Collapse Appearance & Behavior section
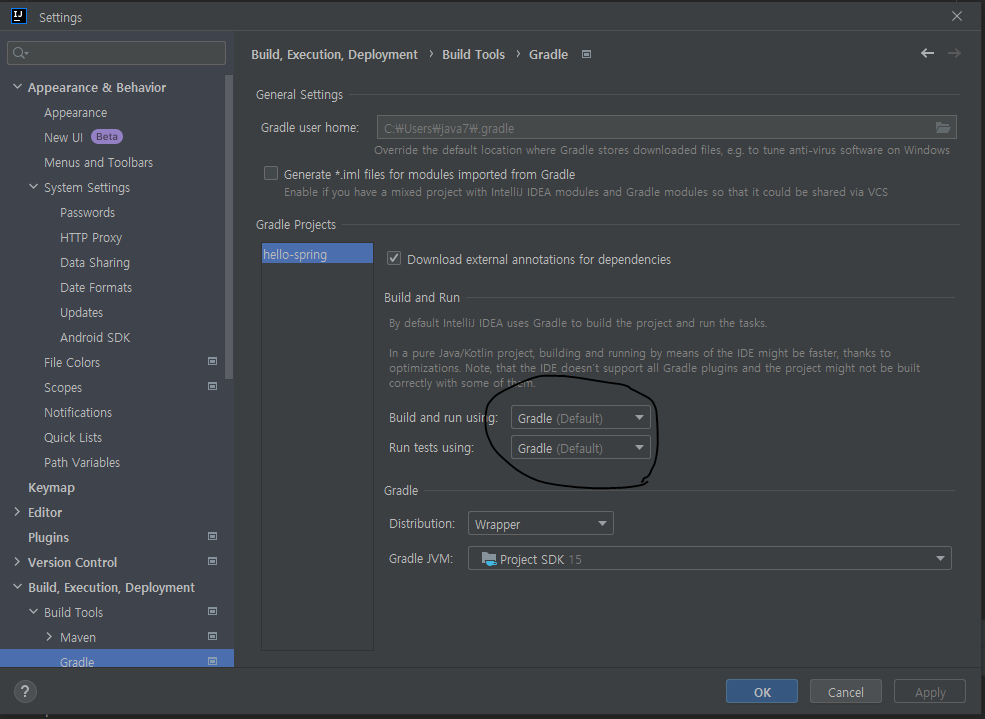Screen dimensions: 985x719 (x=18, y=87)
